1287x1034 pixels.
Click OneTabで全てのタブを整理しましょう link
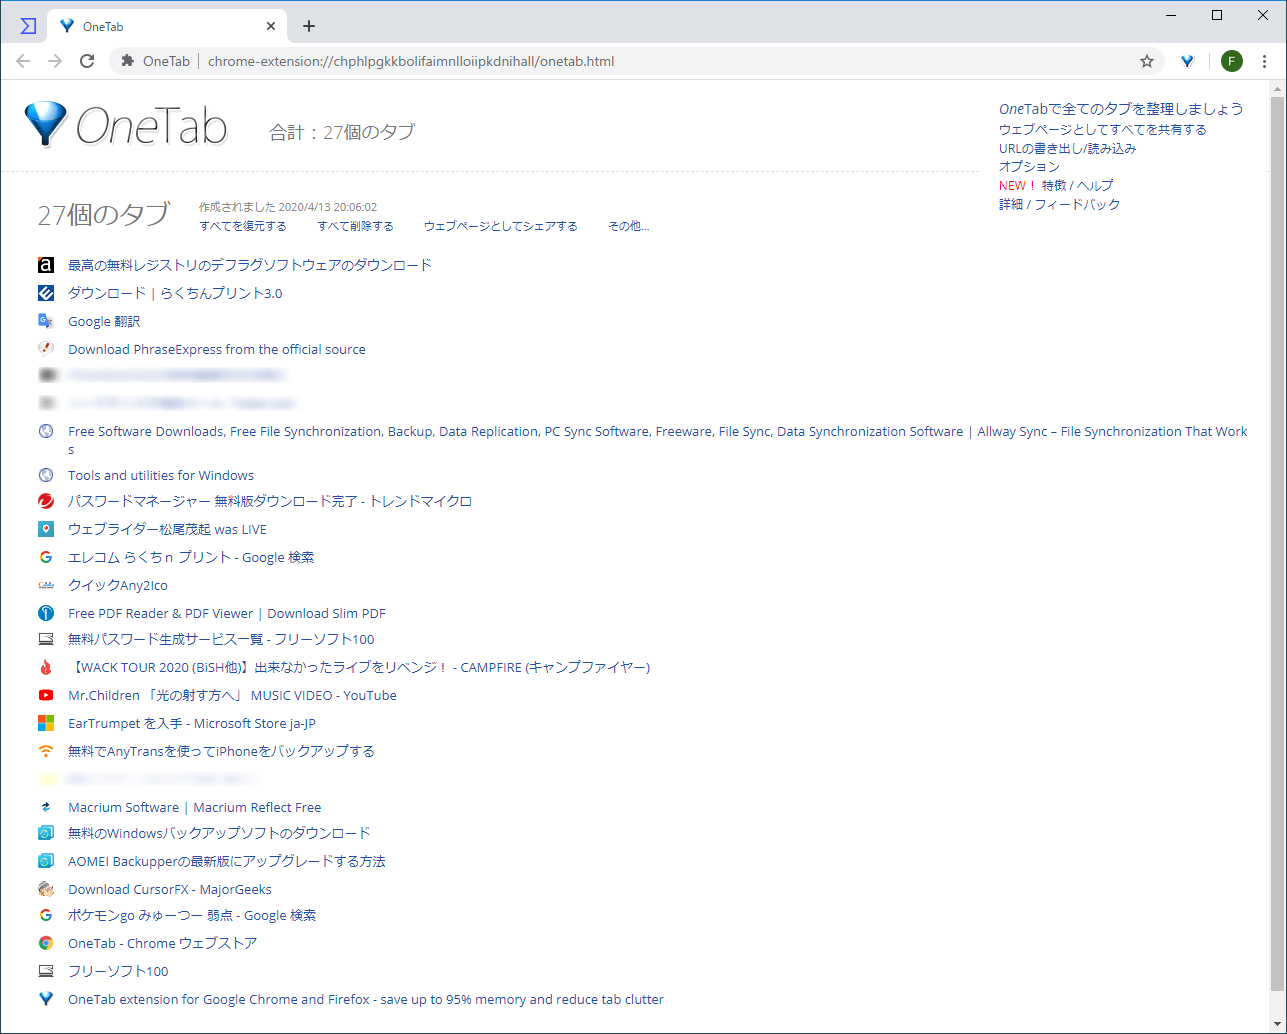(1121, 109)
